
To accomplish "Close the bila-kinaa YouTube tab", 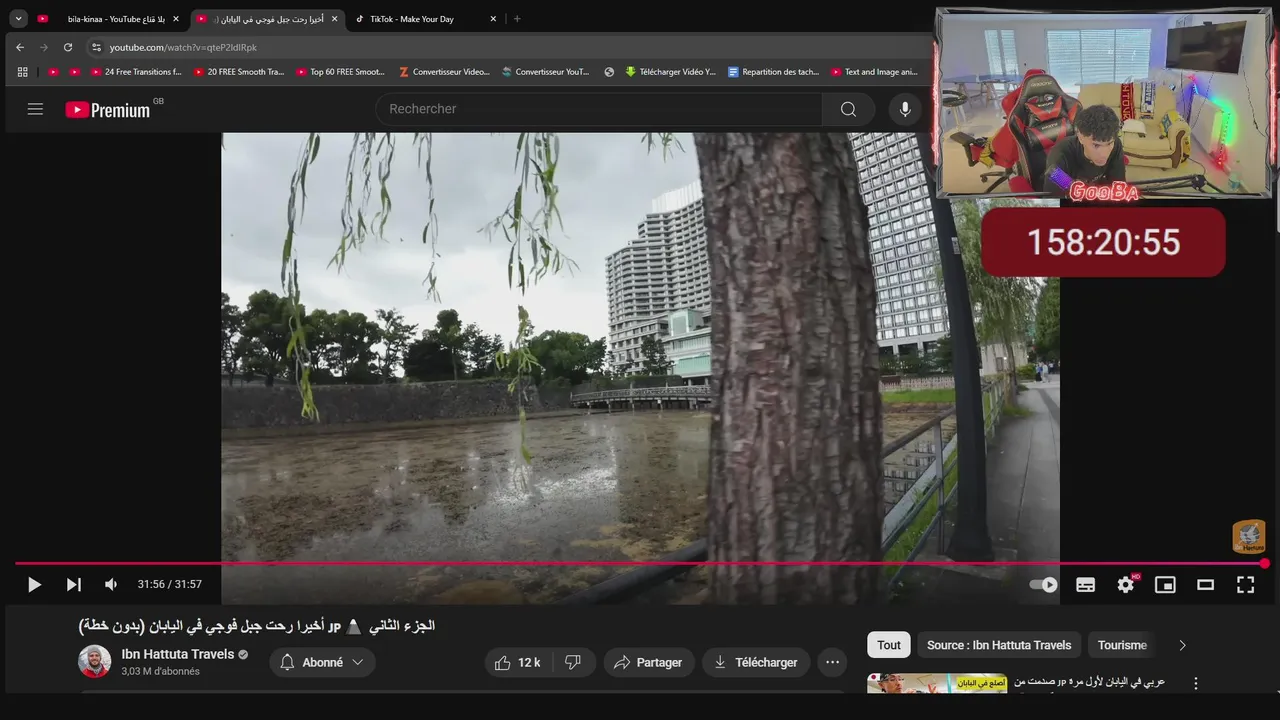I will tap(176, 19).
